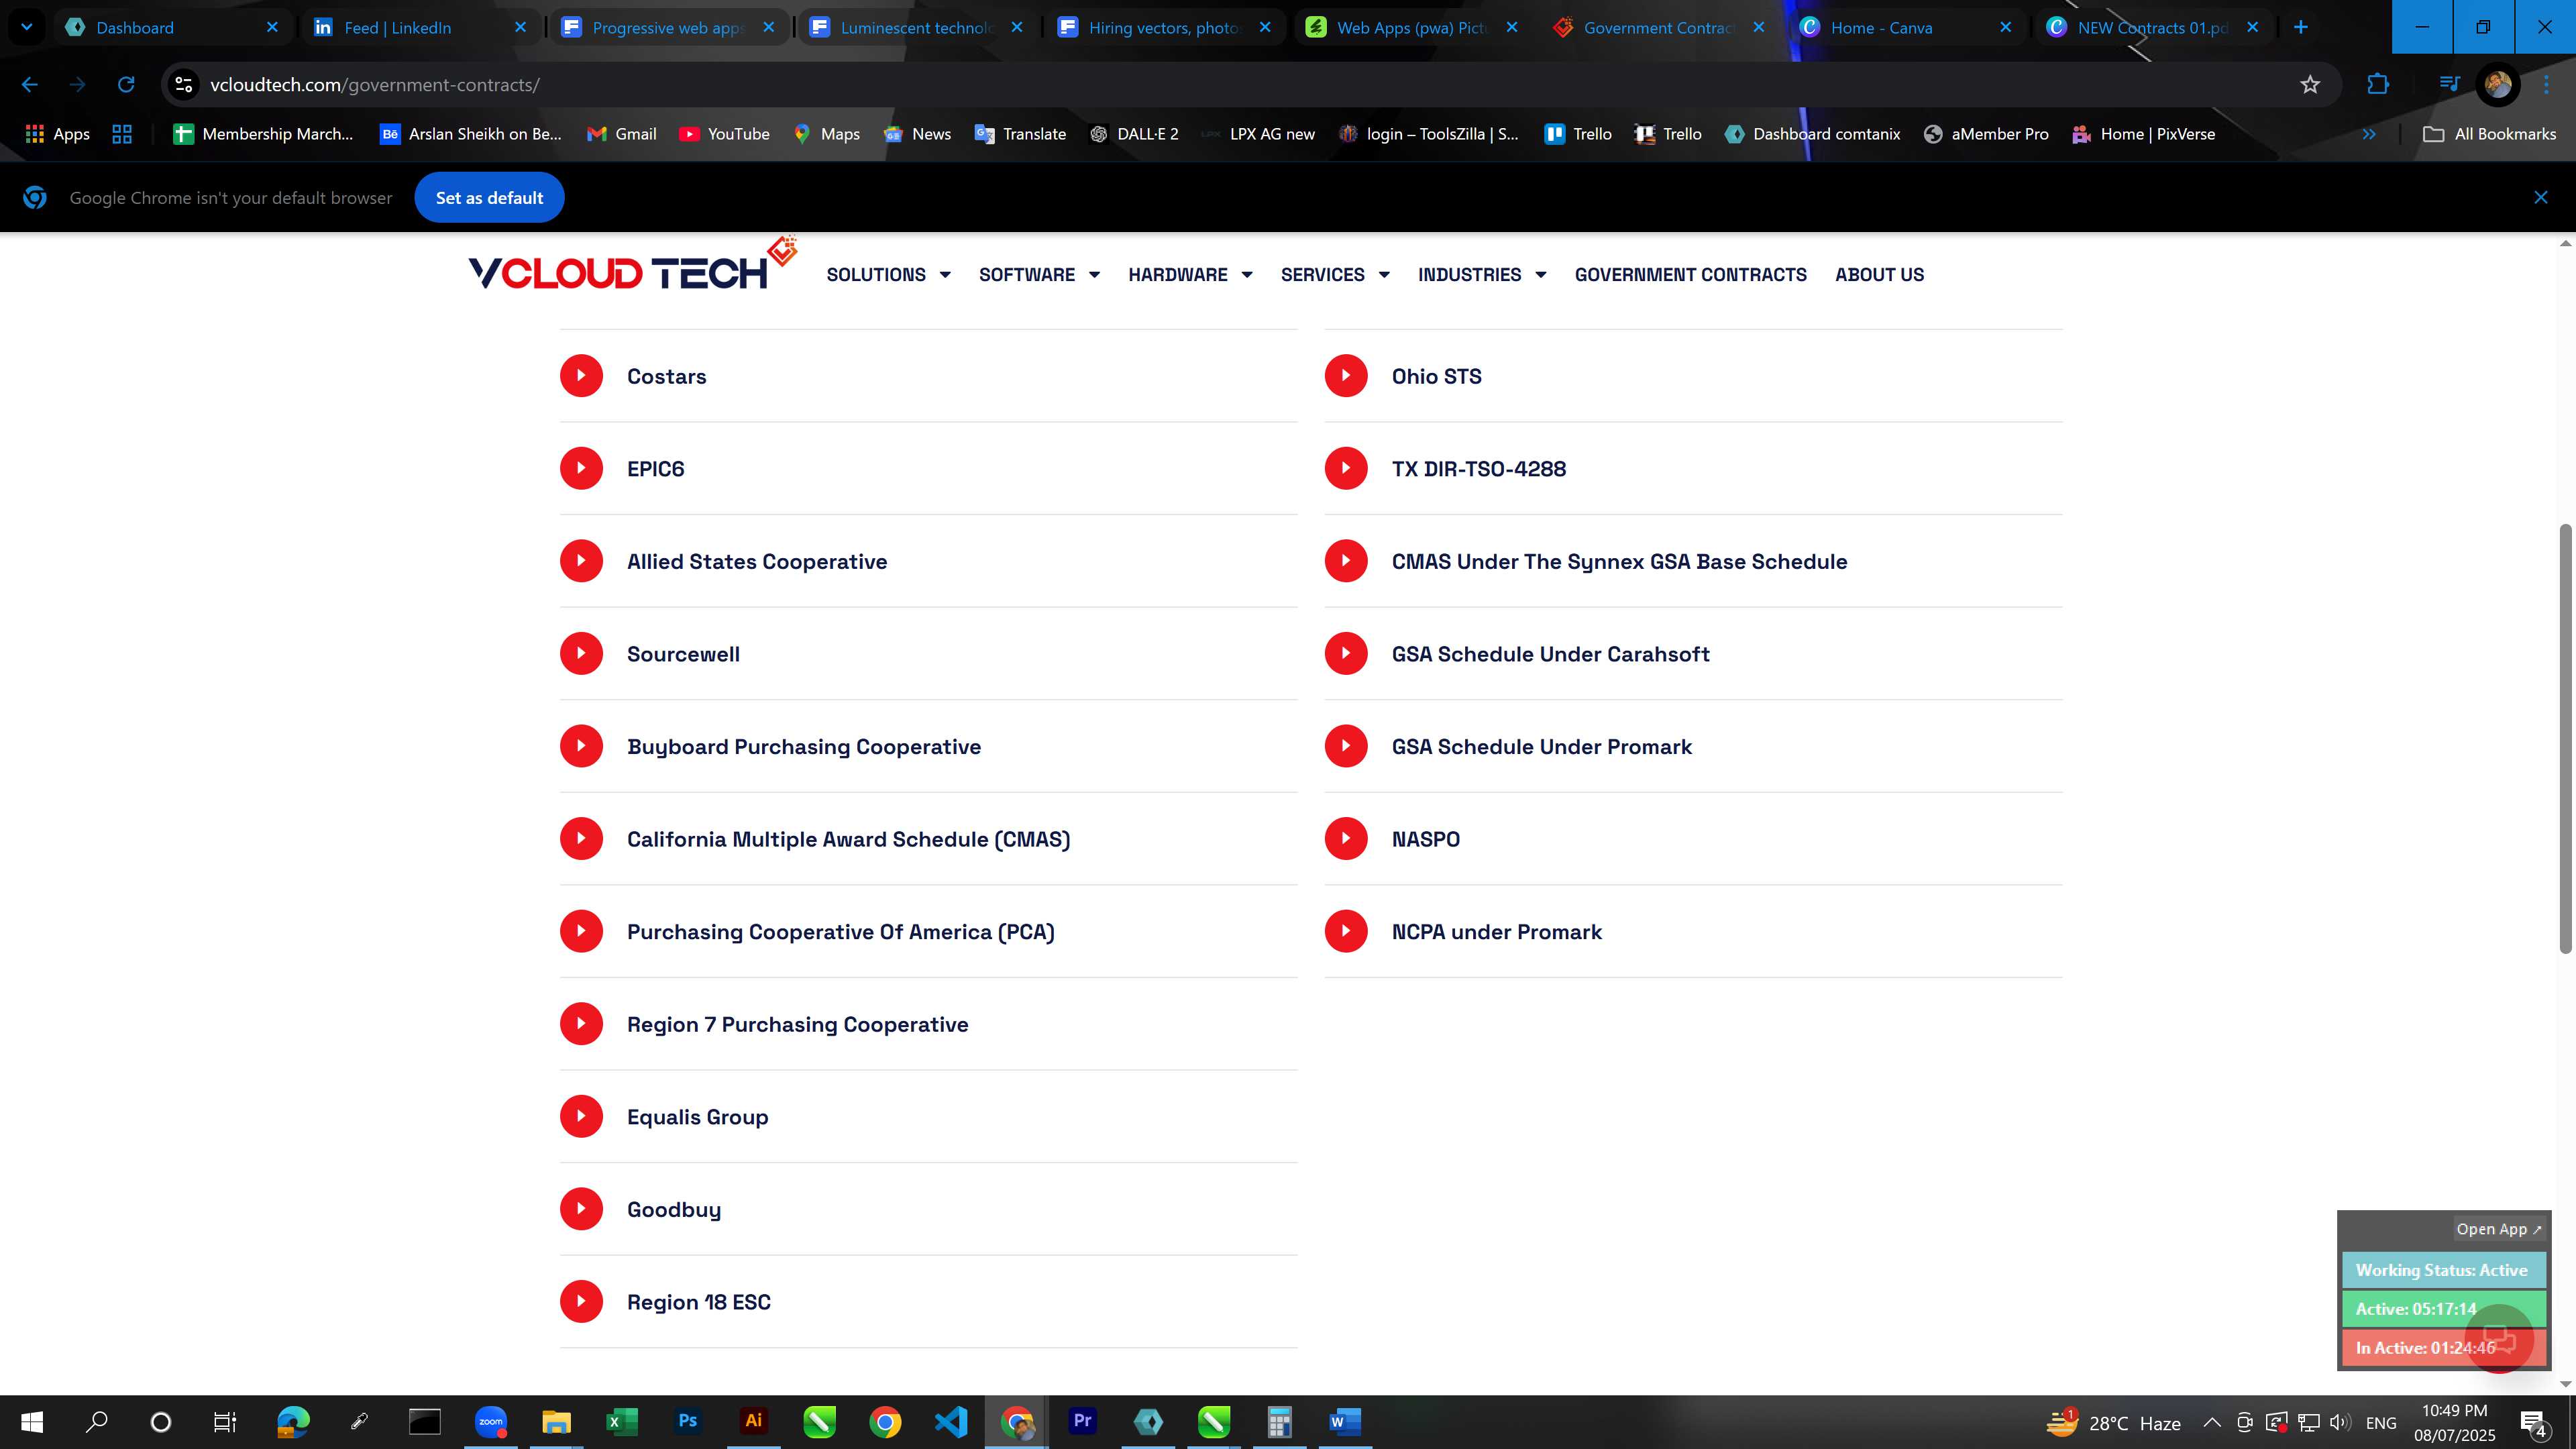The height and width of the screenshot is (1449, 2576).
Task: Open Buyboard Purchasing Cooperative entry
Action: (804, 747)
